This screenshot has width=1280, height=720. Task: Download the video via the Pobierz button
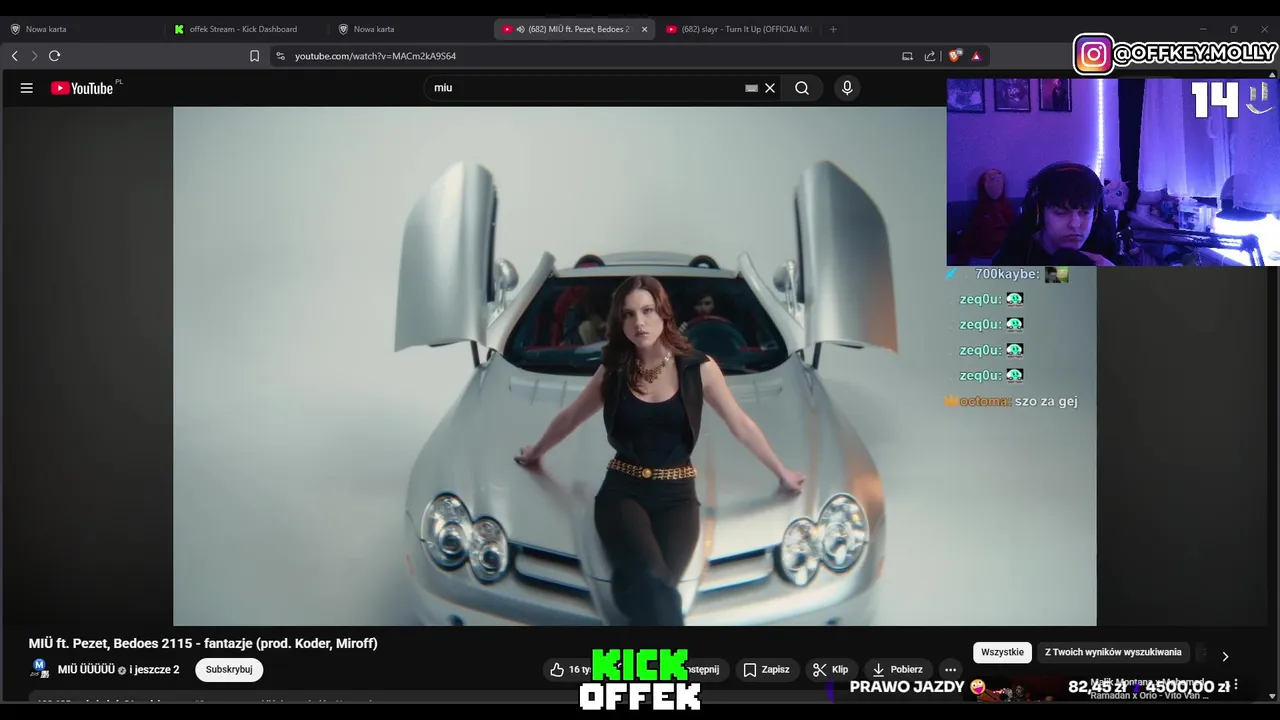(897, 670)
